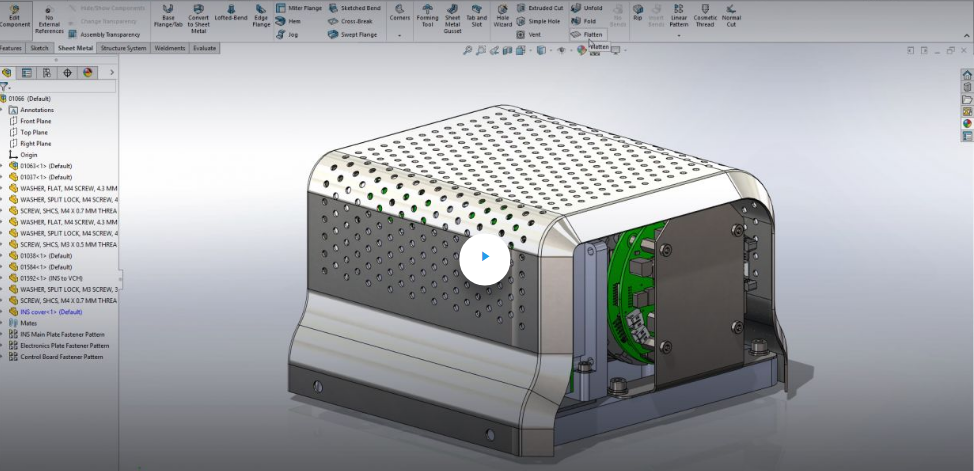The image size is (974, 471).
Task: Expand the Annotations tree node
Action: click(x=3, y=110)
